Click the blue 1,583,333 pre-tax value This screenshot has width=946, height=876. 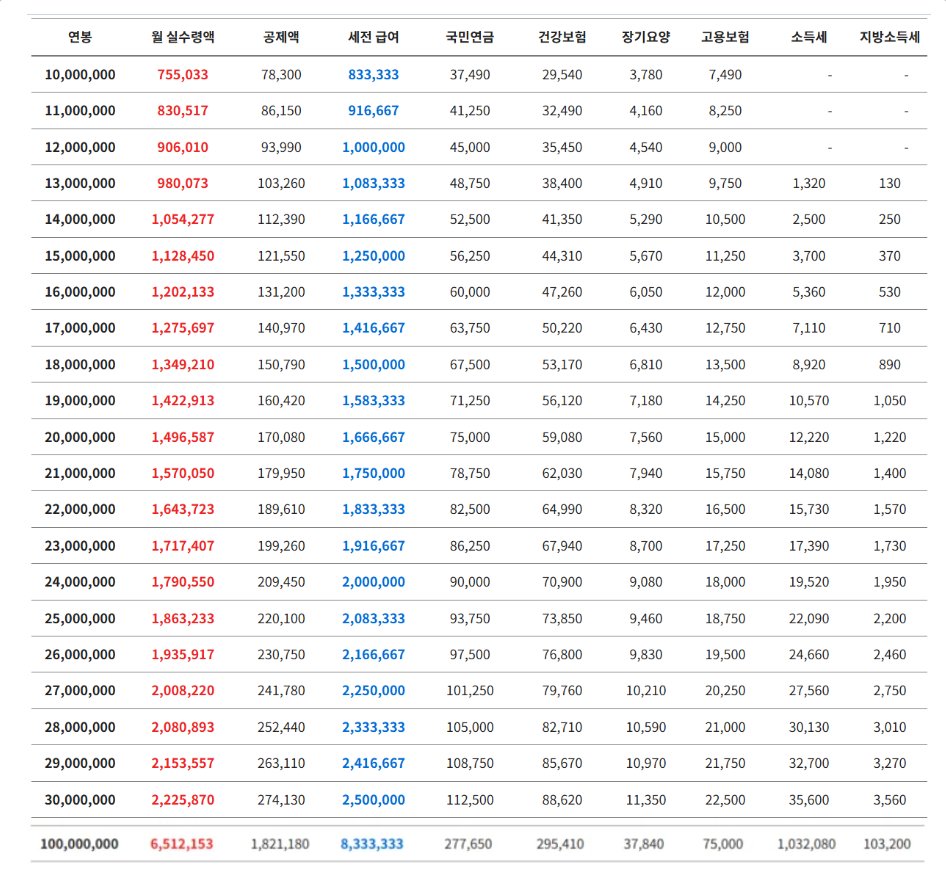click(373, 401)
